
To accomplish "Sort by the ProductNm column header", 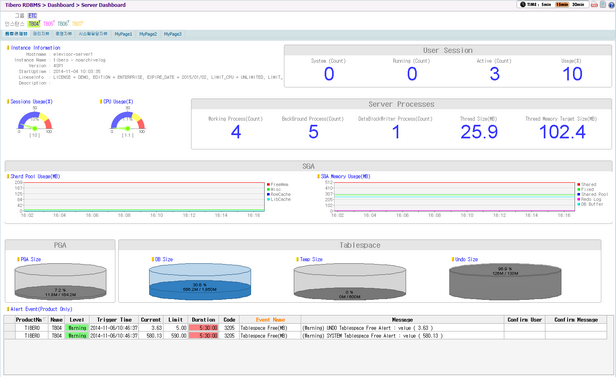I will coord(31,320).
